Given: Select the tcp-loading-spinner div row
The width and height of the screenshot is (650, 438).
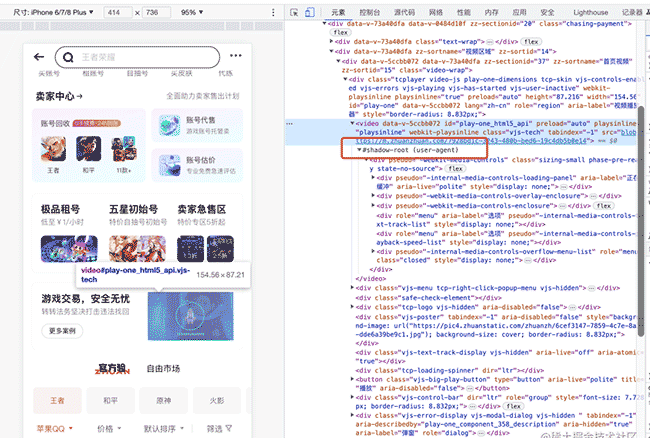Looking at the screenshot, I should pyautogui.click(x=450, y=370).
